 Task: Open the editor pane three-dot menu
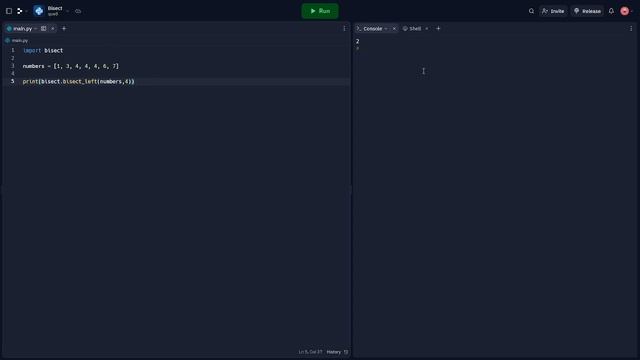[344, 29]
